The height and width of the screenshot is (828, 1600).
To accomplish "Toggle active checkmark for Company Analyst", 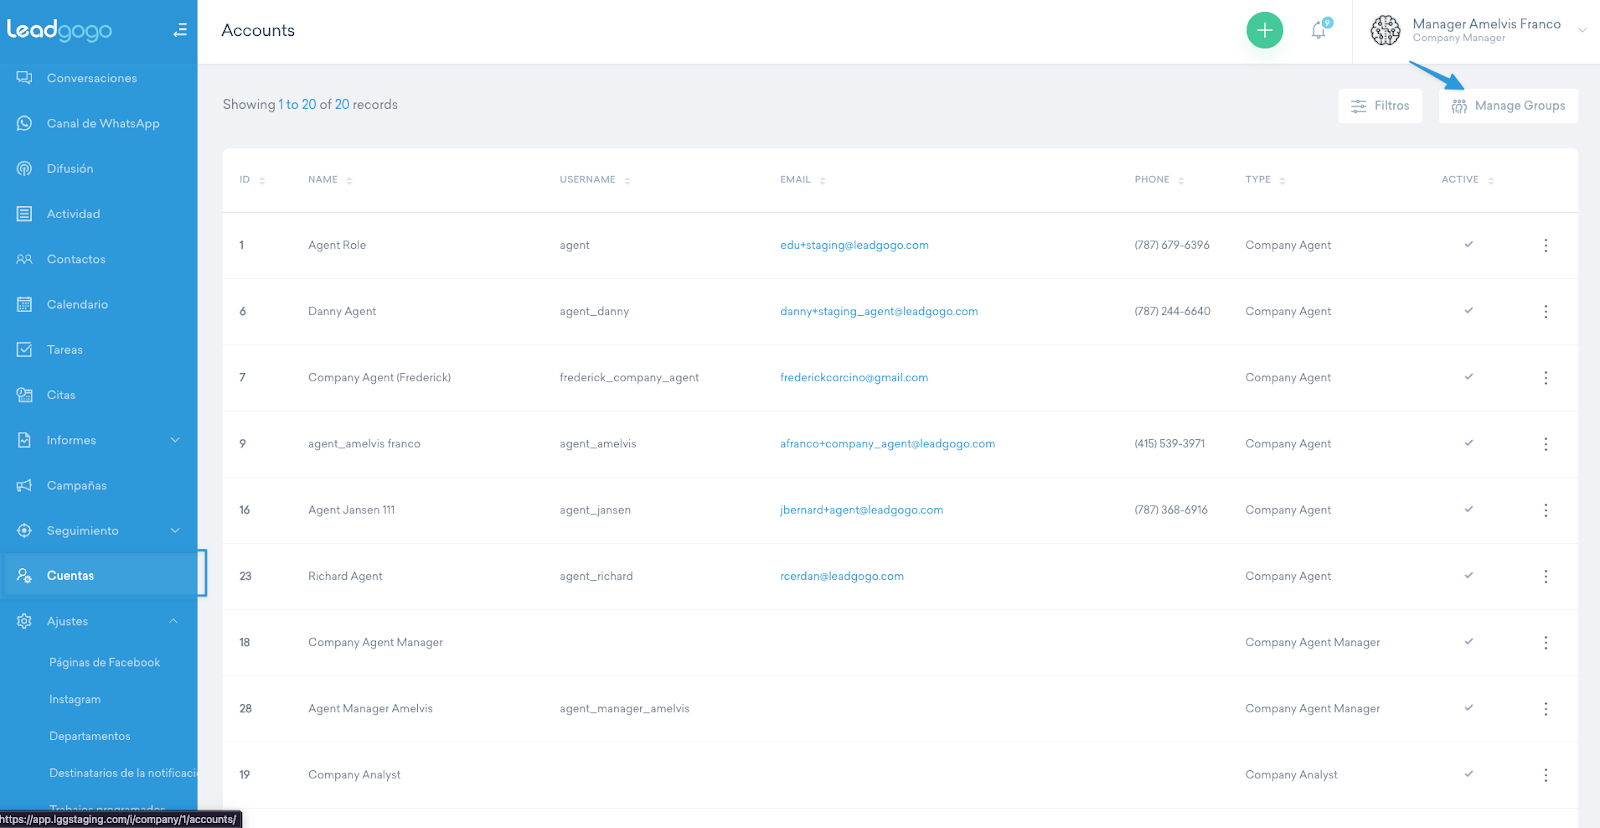I will pos(1468,774).
